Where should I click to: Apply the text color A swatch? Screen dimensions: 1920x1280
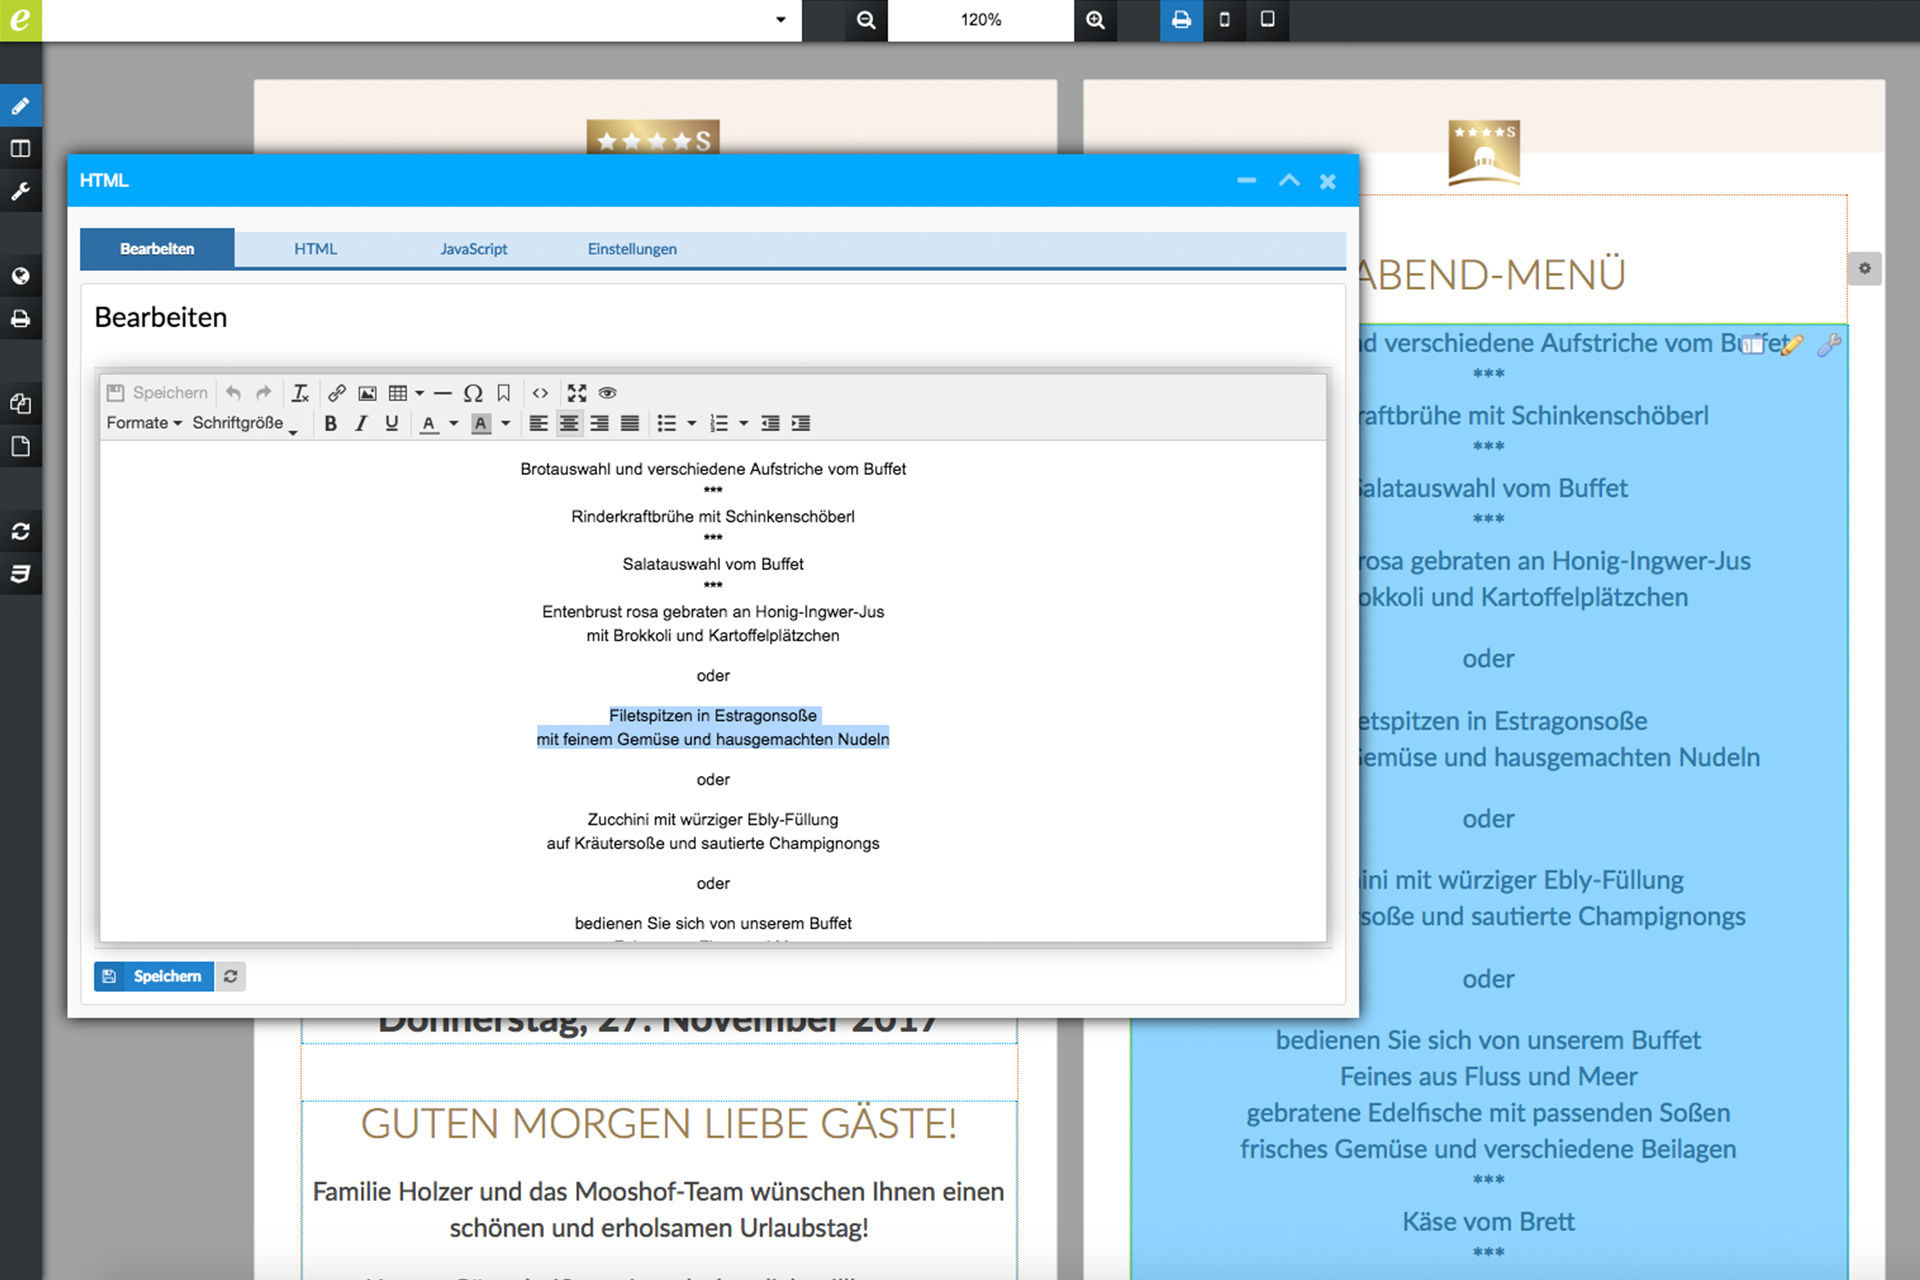coord(429,424)
